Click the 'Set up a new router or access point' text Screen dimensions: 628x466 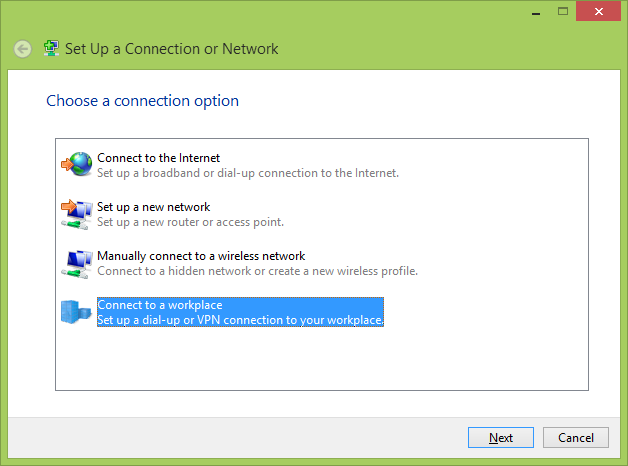pyautogui.click(x=190, y=222)
